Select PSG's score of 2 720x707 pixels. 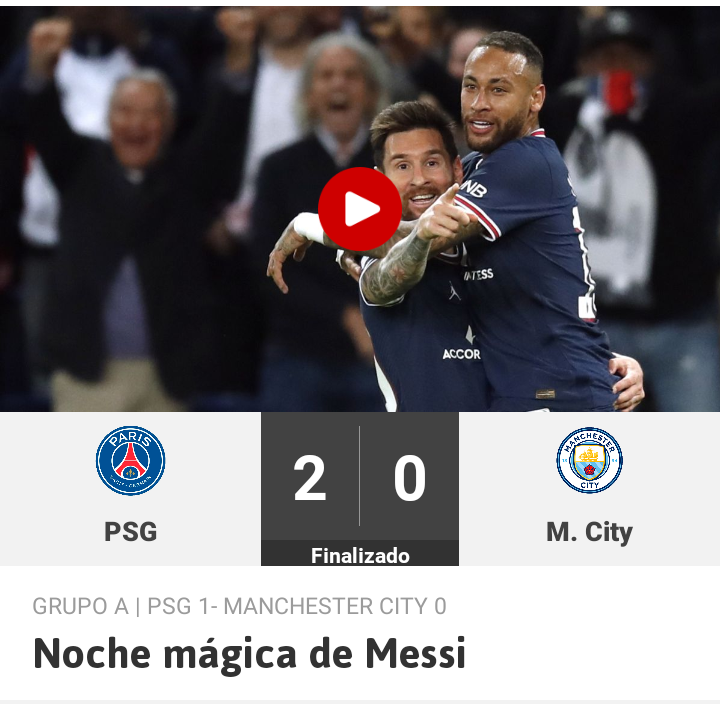[x=310, y=478]
